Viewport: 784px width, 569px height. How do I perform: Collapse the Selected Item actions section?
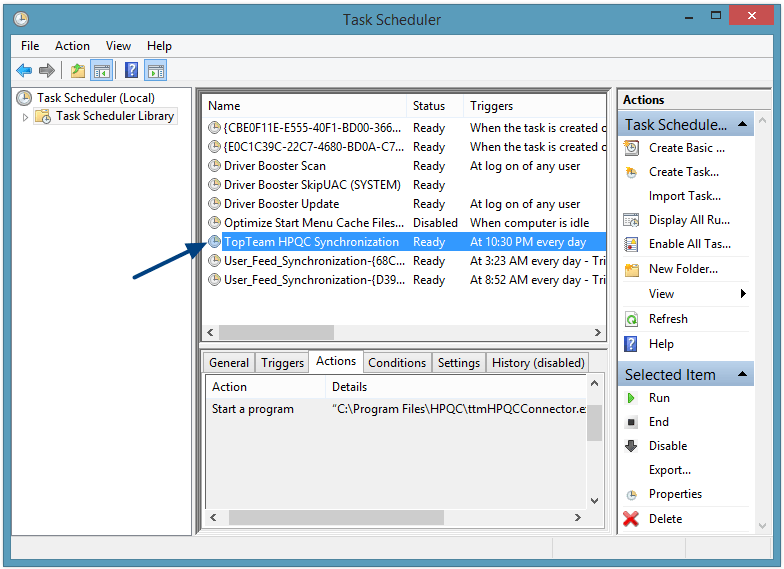[x=743, y=375]
